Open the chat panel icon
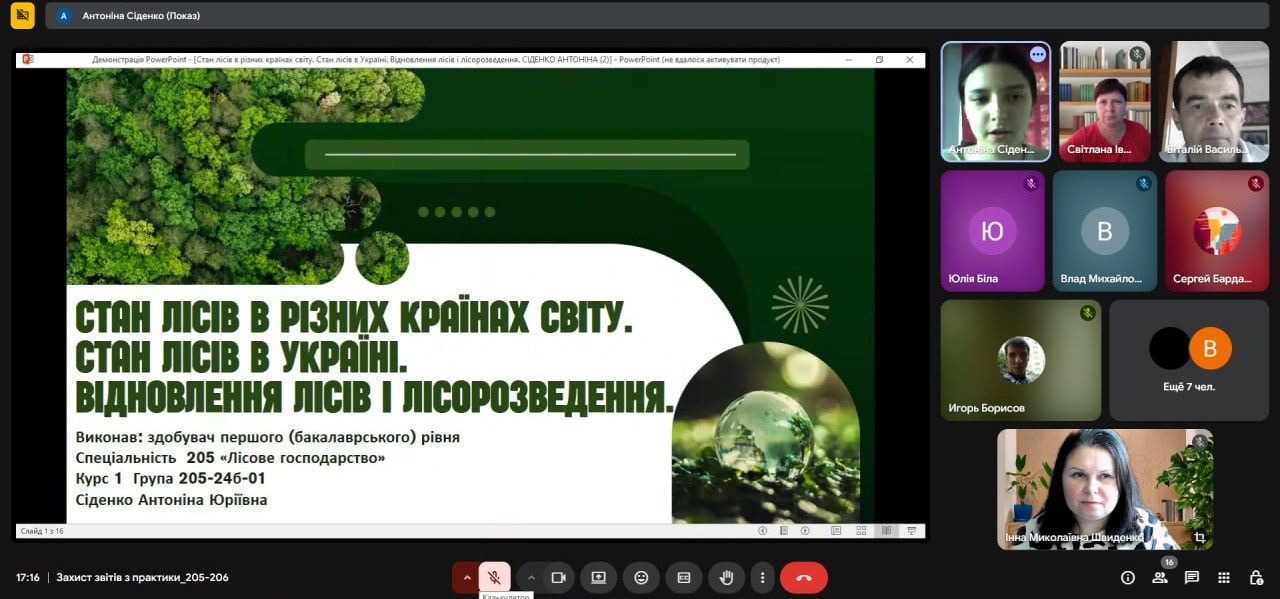Screen dimensions: 1280x599 pos(1192,577)
